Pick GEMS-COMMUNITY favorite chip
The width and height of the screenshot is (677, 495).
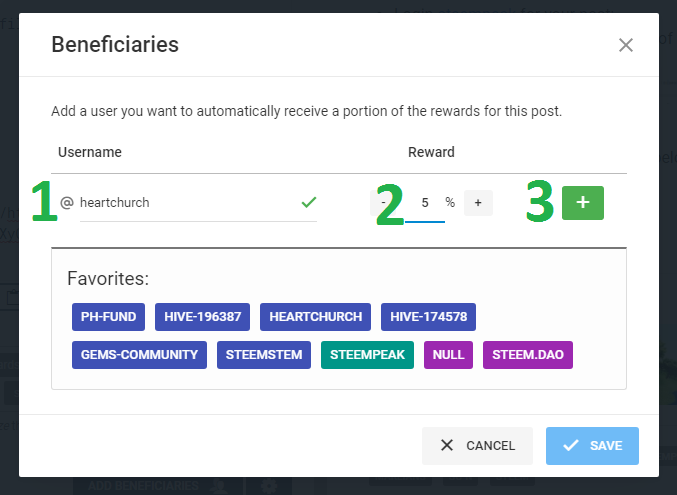tap(139, 355)
